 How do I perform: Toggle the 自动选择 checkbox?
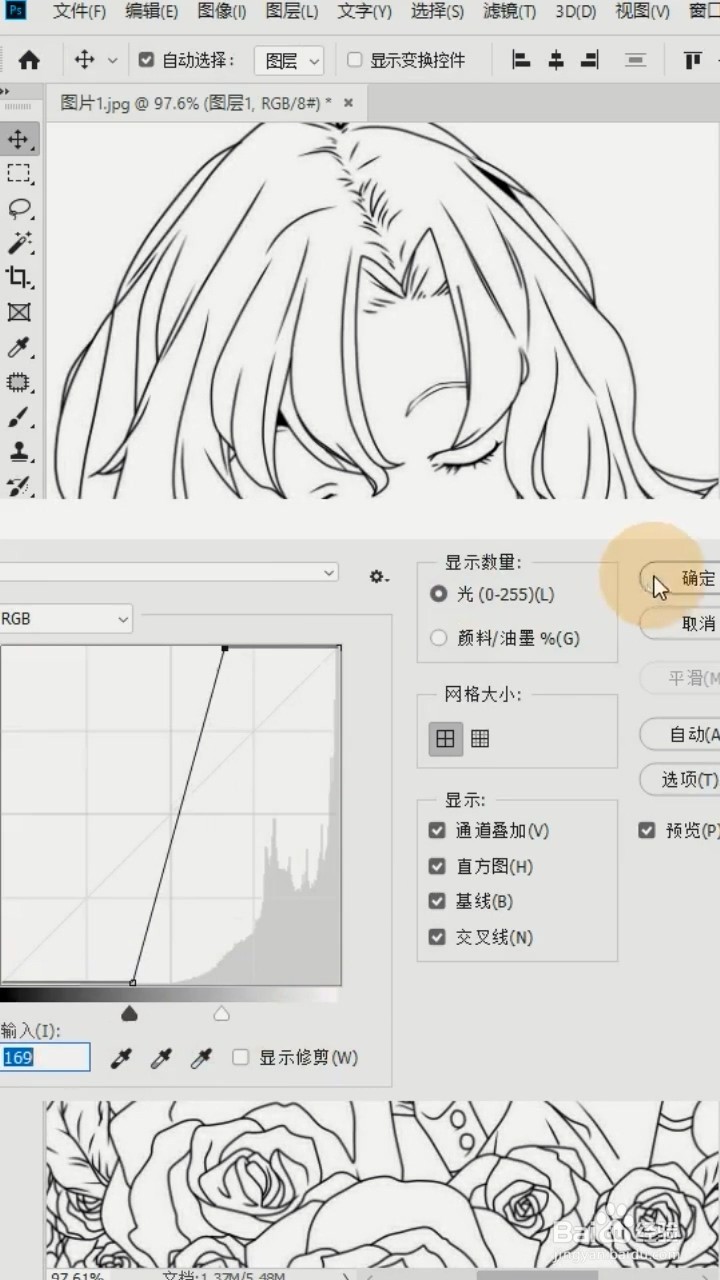pos(147,60)
